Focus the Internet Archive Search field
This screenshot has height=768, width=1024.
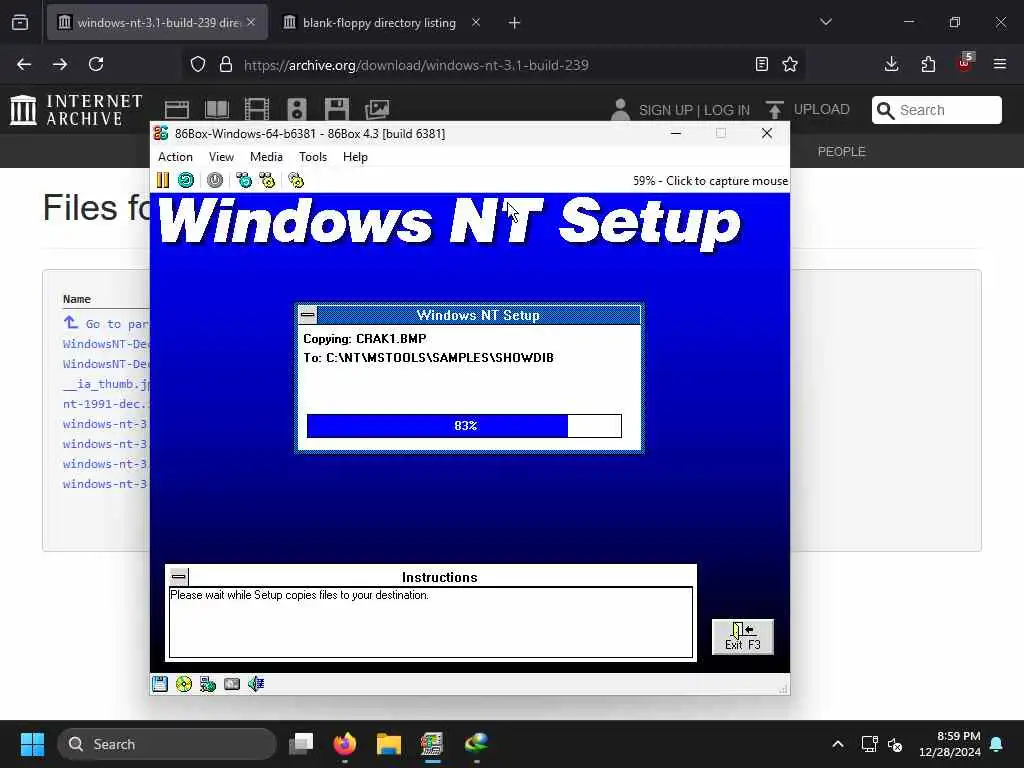coord(937,110)
